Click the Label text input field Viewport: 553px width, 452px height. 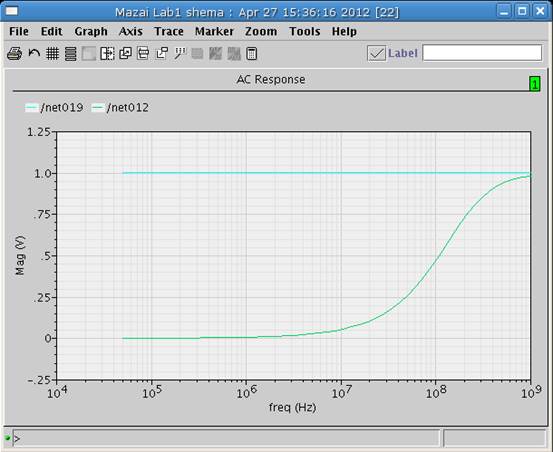[482, 53]
